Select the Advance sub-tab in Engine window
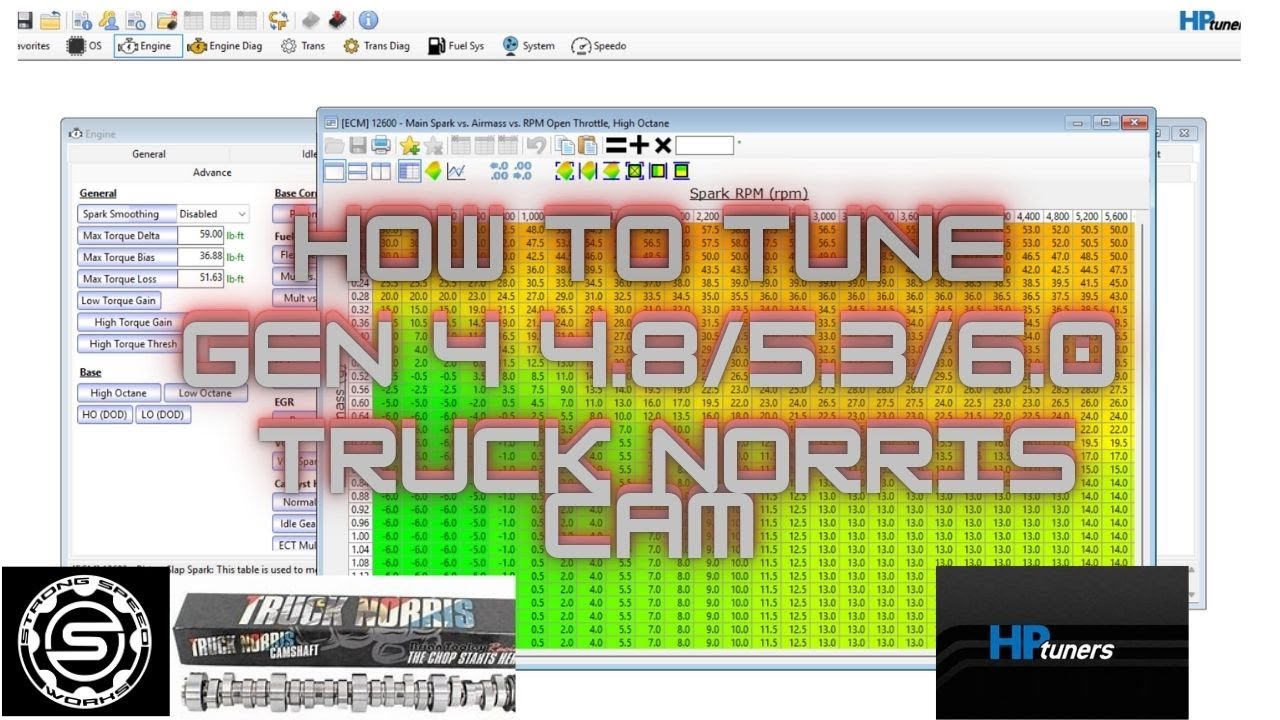 [x=212, y=172]
